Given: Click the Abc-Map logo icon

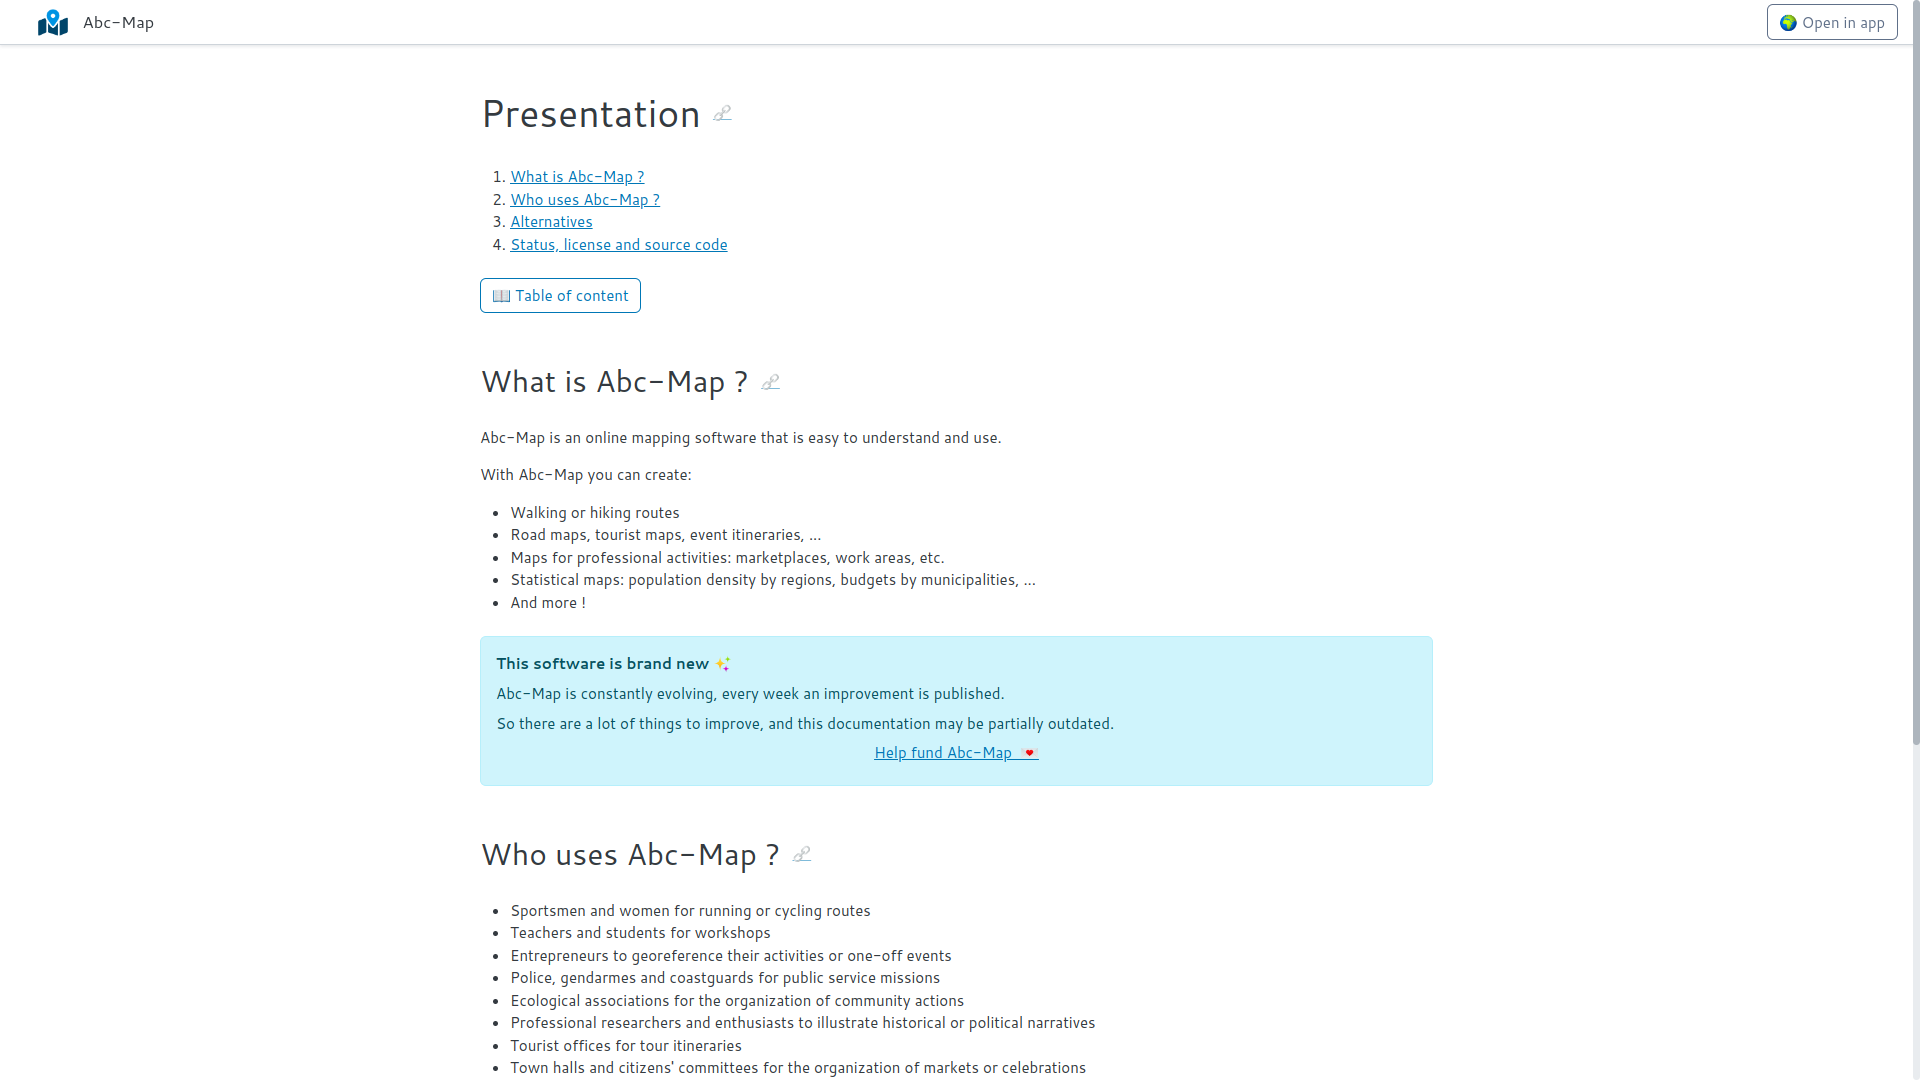Looking at the screenshot, I should click(53, 21).
